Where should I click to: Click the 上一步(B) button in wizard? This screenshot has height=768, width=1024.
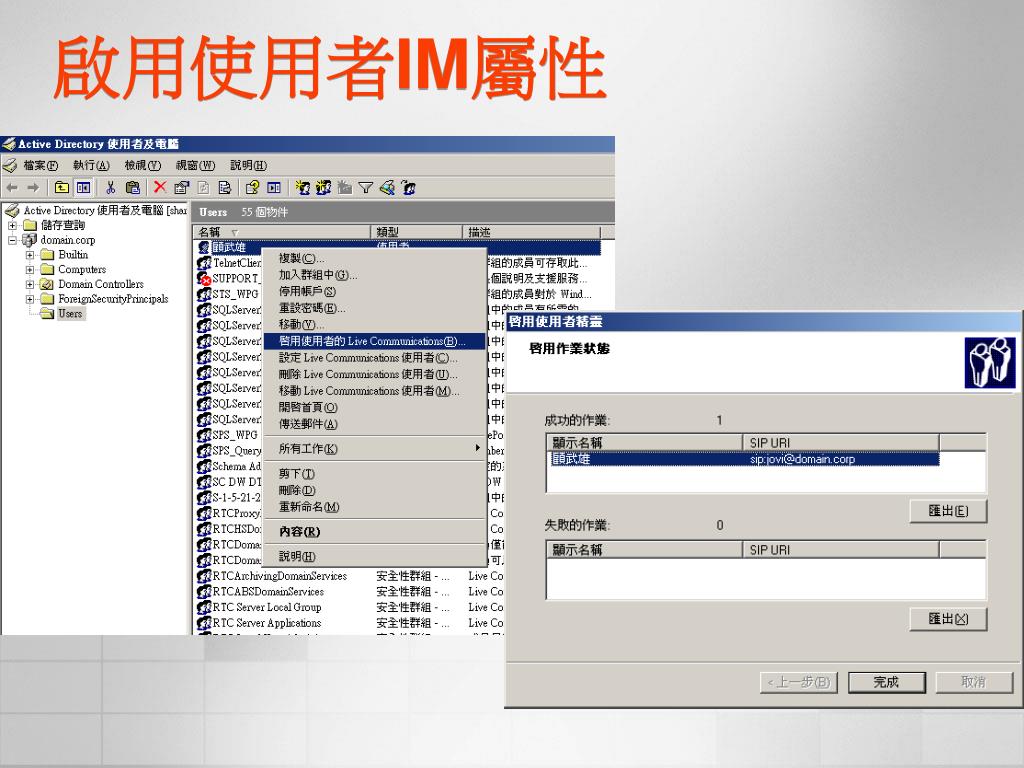tap(798, 682)
